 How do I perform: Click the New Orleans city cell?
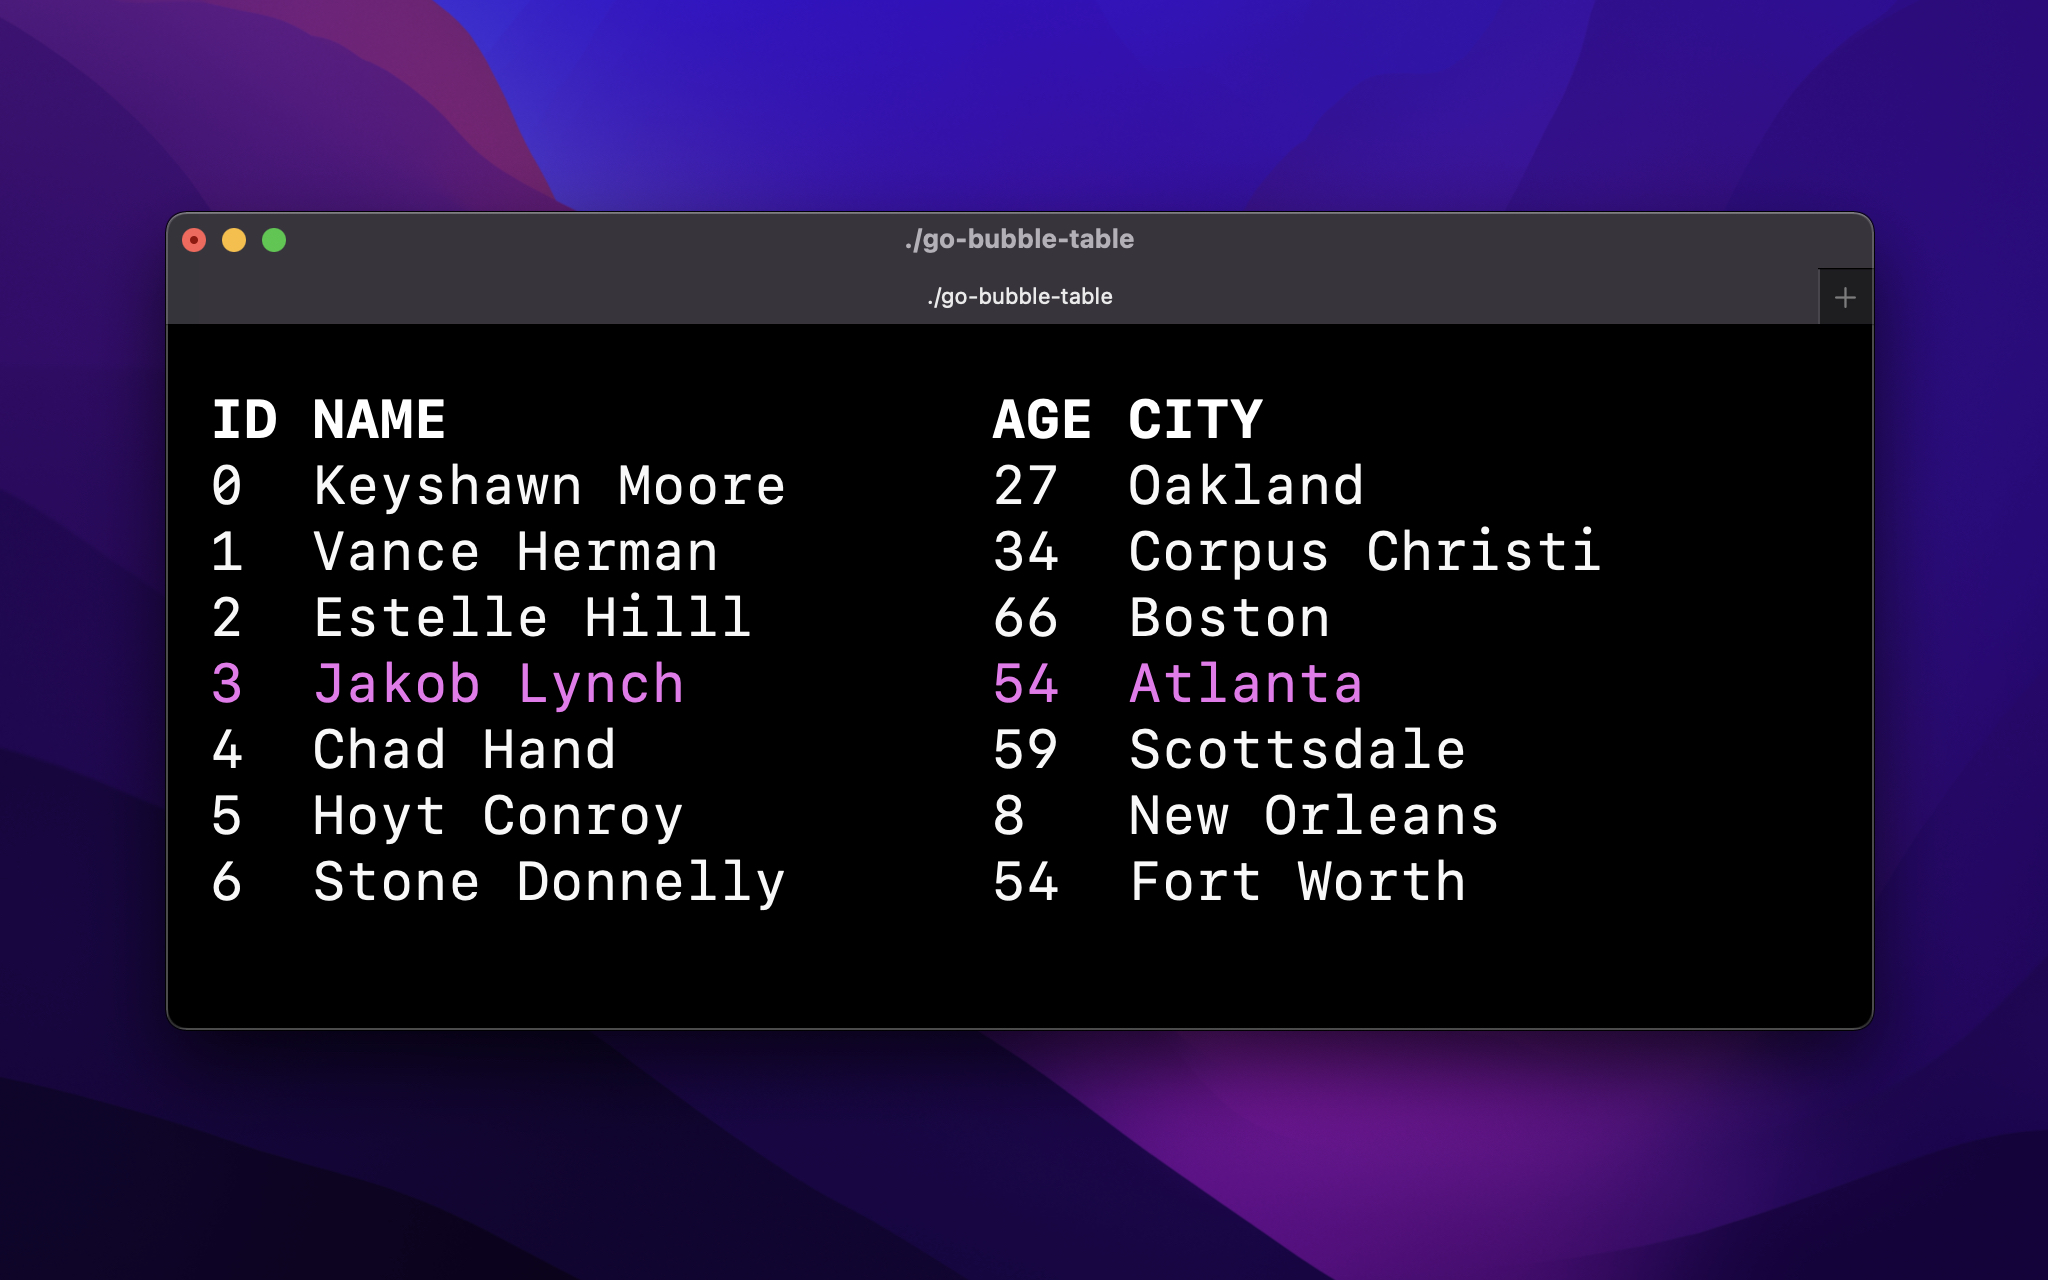(x=1313, y=816)
